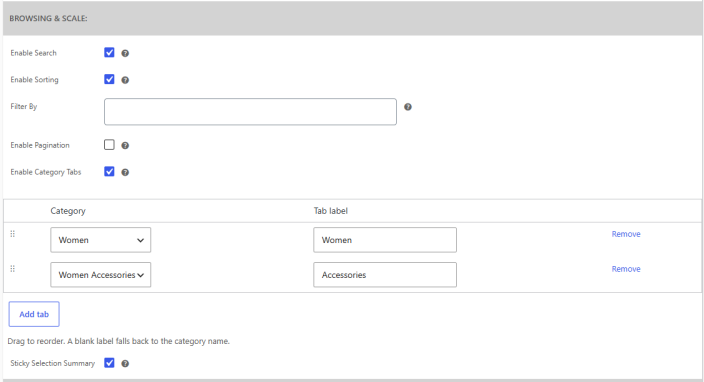The height and width of the screenshot is (382, 704).
Task: Open the Women category dropdown
Action: (101, 240)
